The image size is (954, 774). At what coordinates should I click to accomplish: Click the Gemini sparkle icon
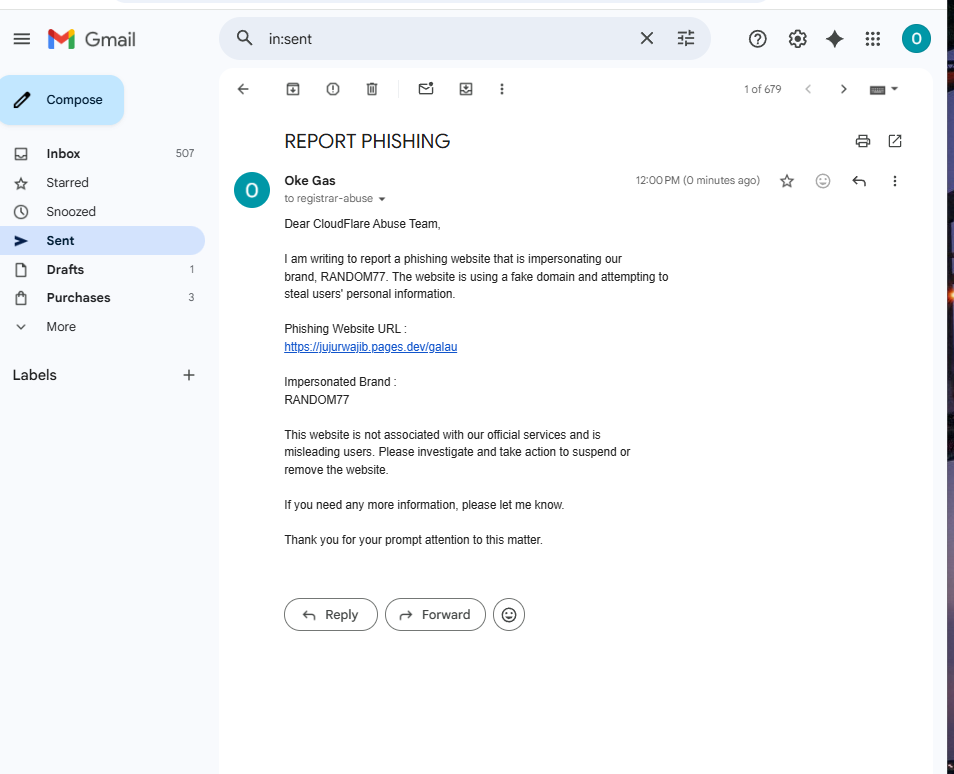coord(834,39)
